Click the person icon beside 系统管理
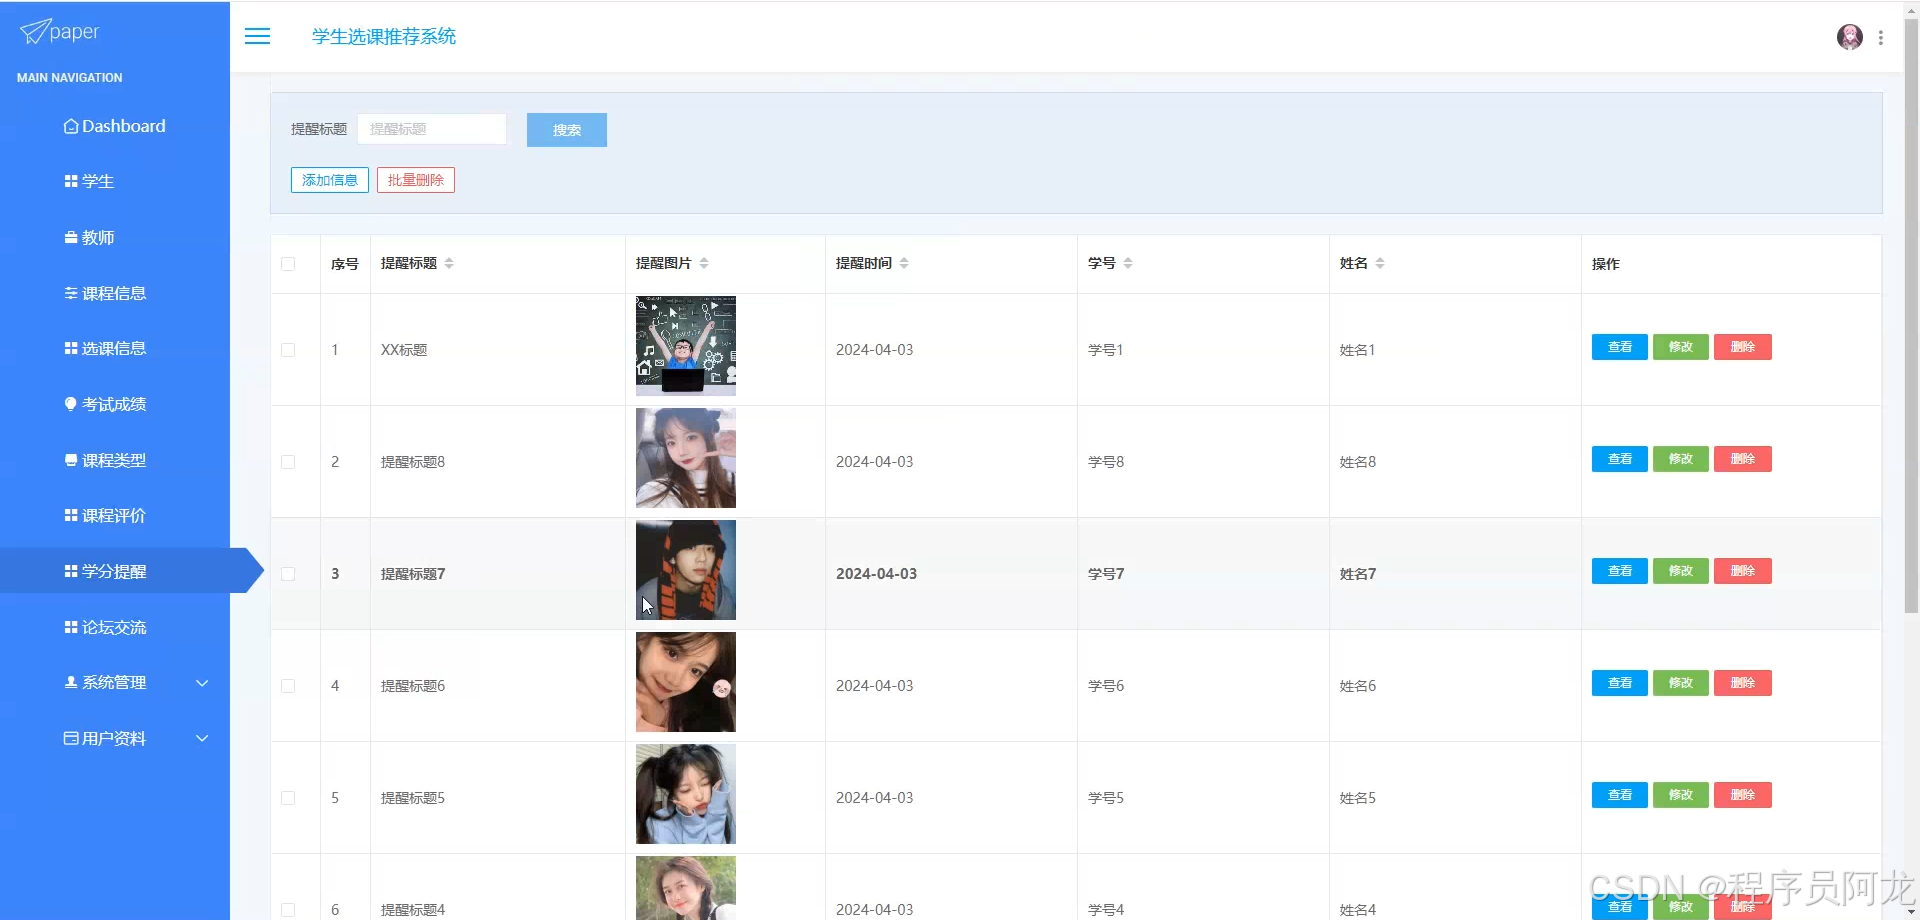 71,682
